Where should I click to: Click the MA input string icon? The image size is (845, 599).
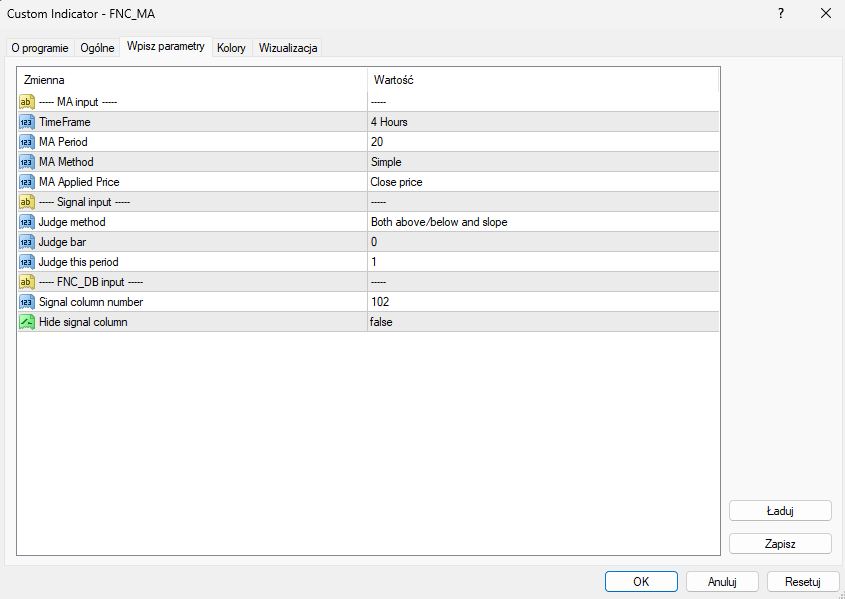[x=27, y=102]
